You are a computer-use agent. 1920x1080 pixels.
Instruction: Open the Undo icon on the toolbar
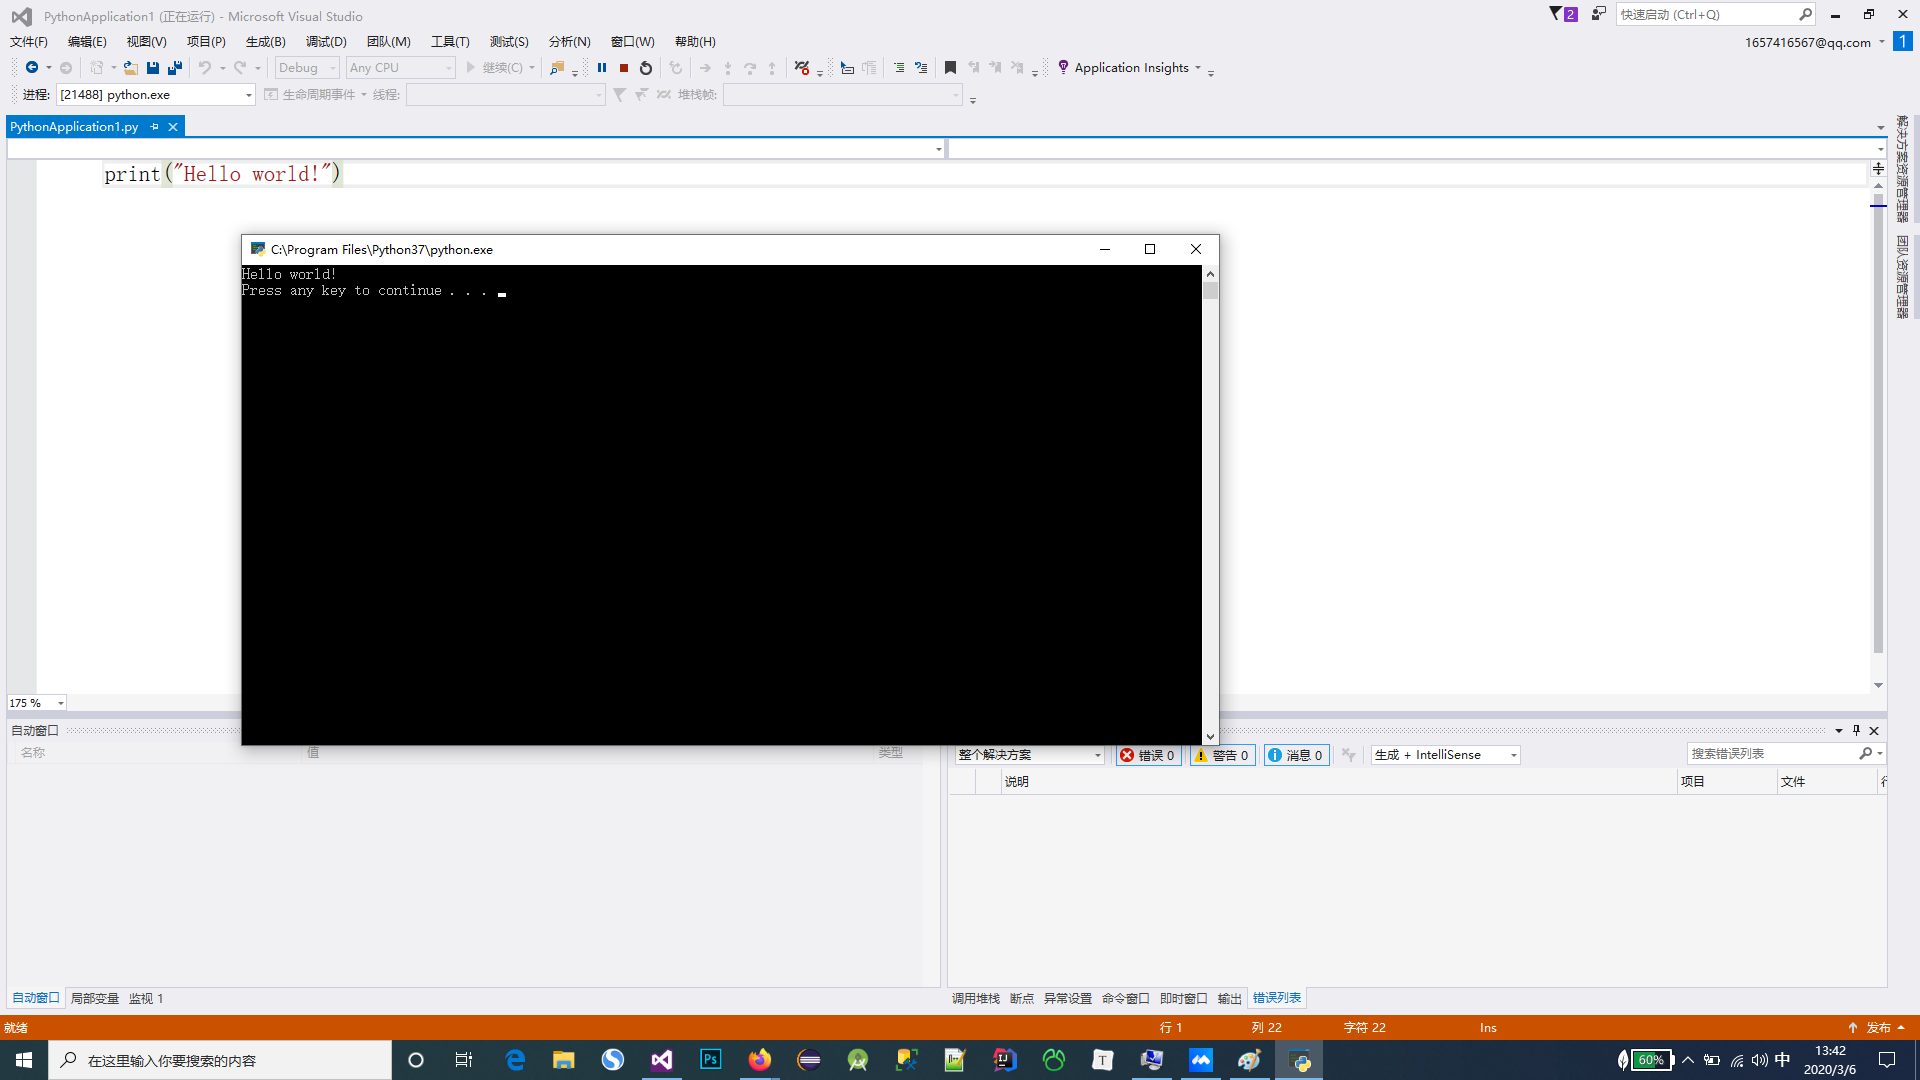pos(203,67)
